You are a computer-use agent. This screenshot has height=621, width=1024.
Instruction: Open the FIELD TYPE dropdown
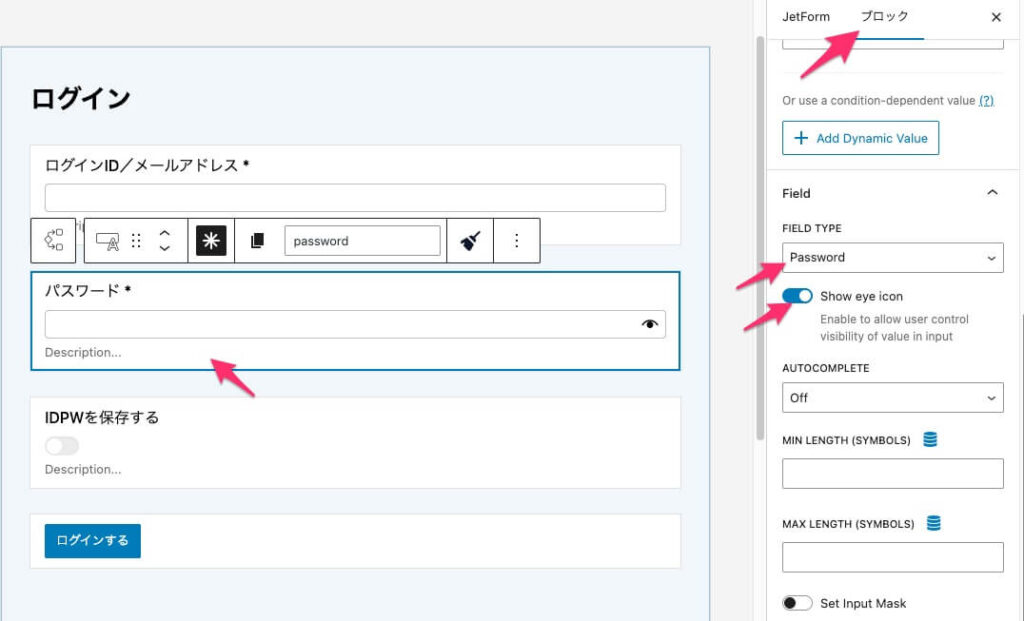[x=892, y=258]
